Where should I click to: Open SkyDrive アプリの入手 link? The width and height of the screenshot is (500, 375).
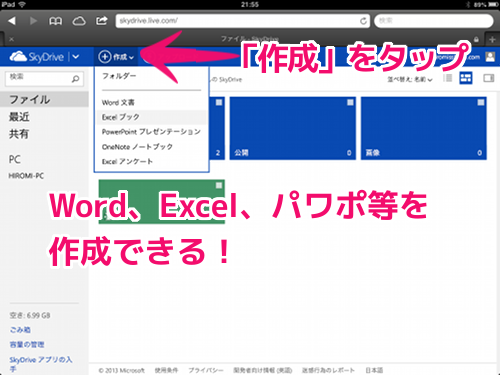pos(41,364)
